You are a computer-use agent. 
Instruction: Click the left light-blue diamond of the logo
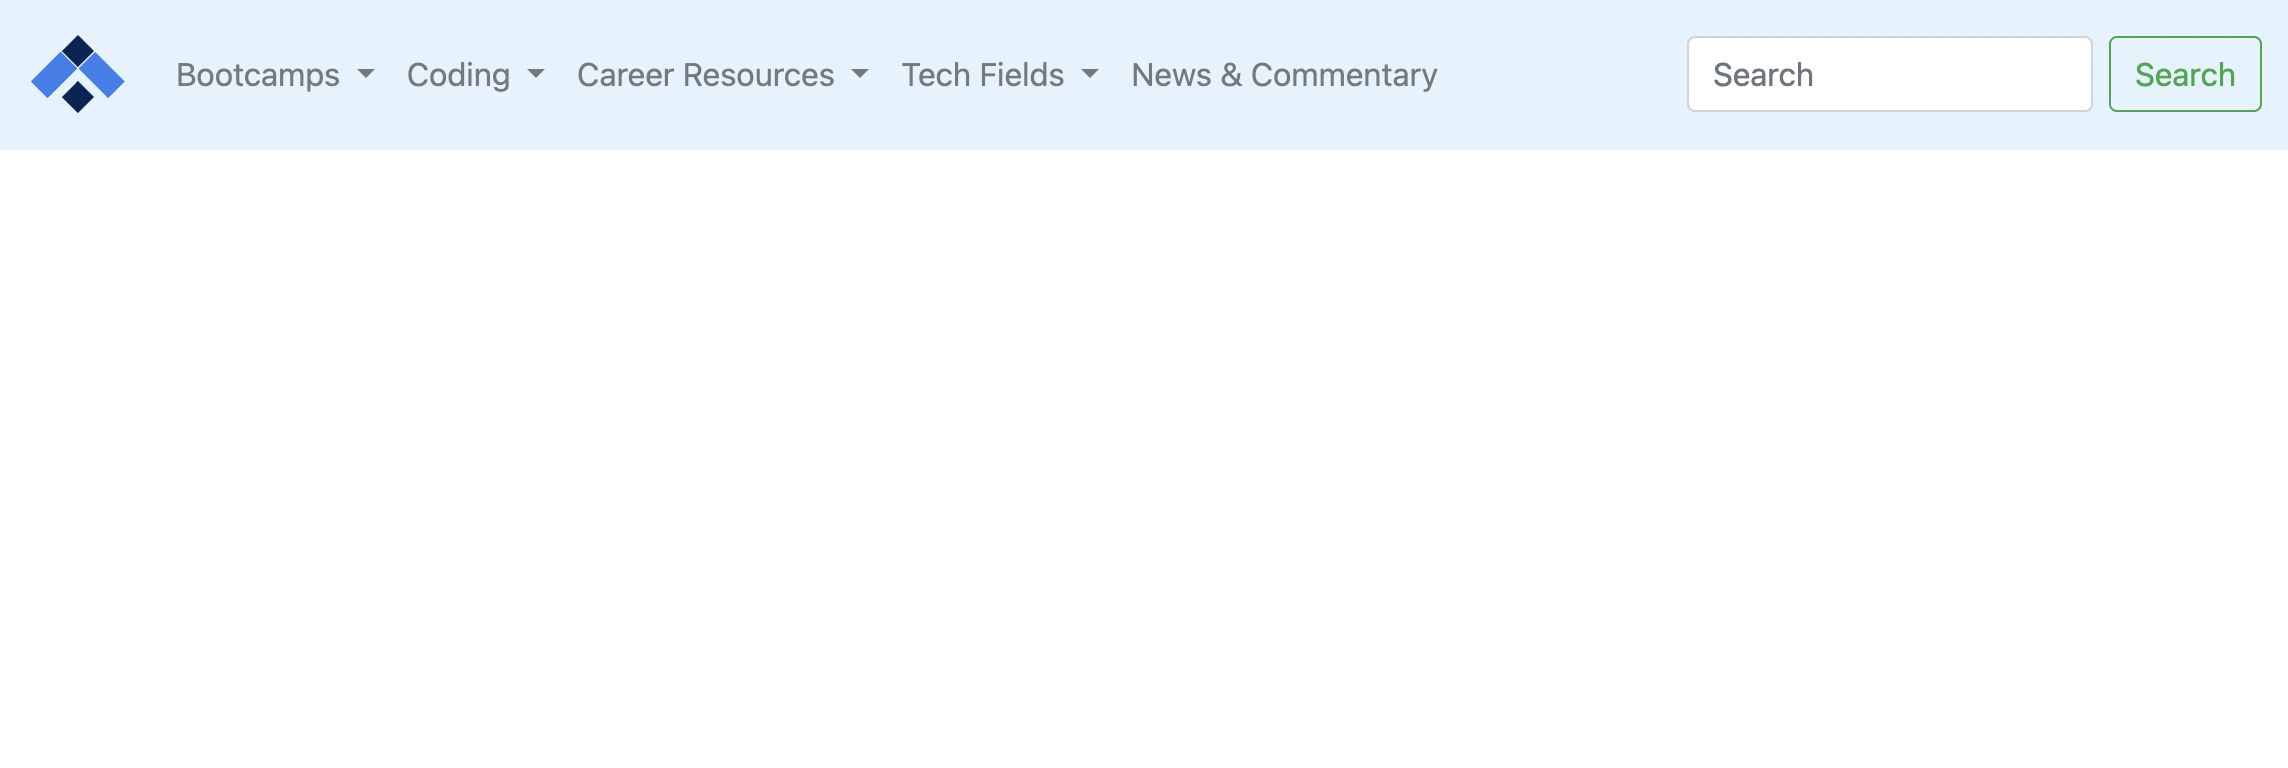pos(54,75)
